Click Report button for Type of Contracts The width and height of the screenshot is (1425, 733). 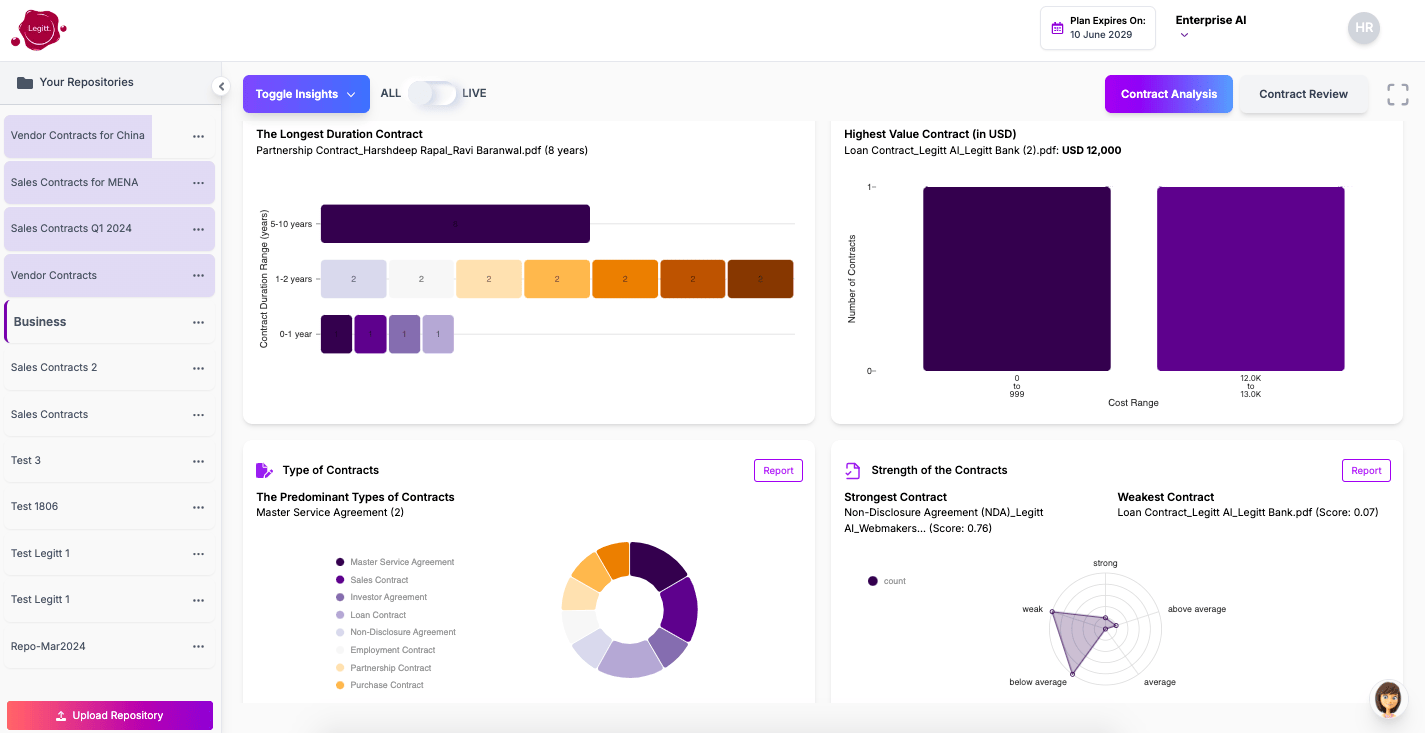(x=778, y=470)
